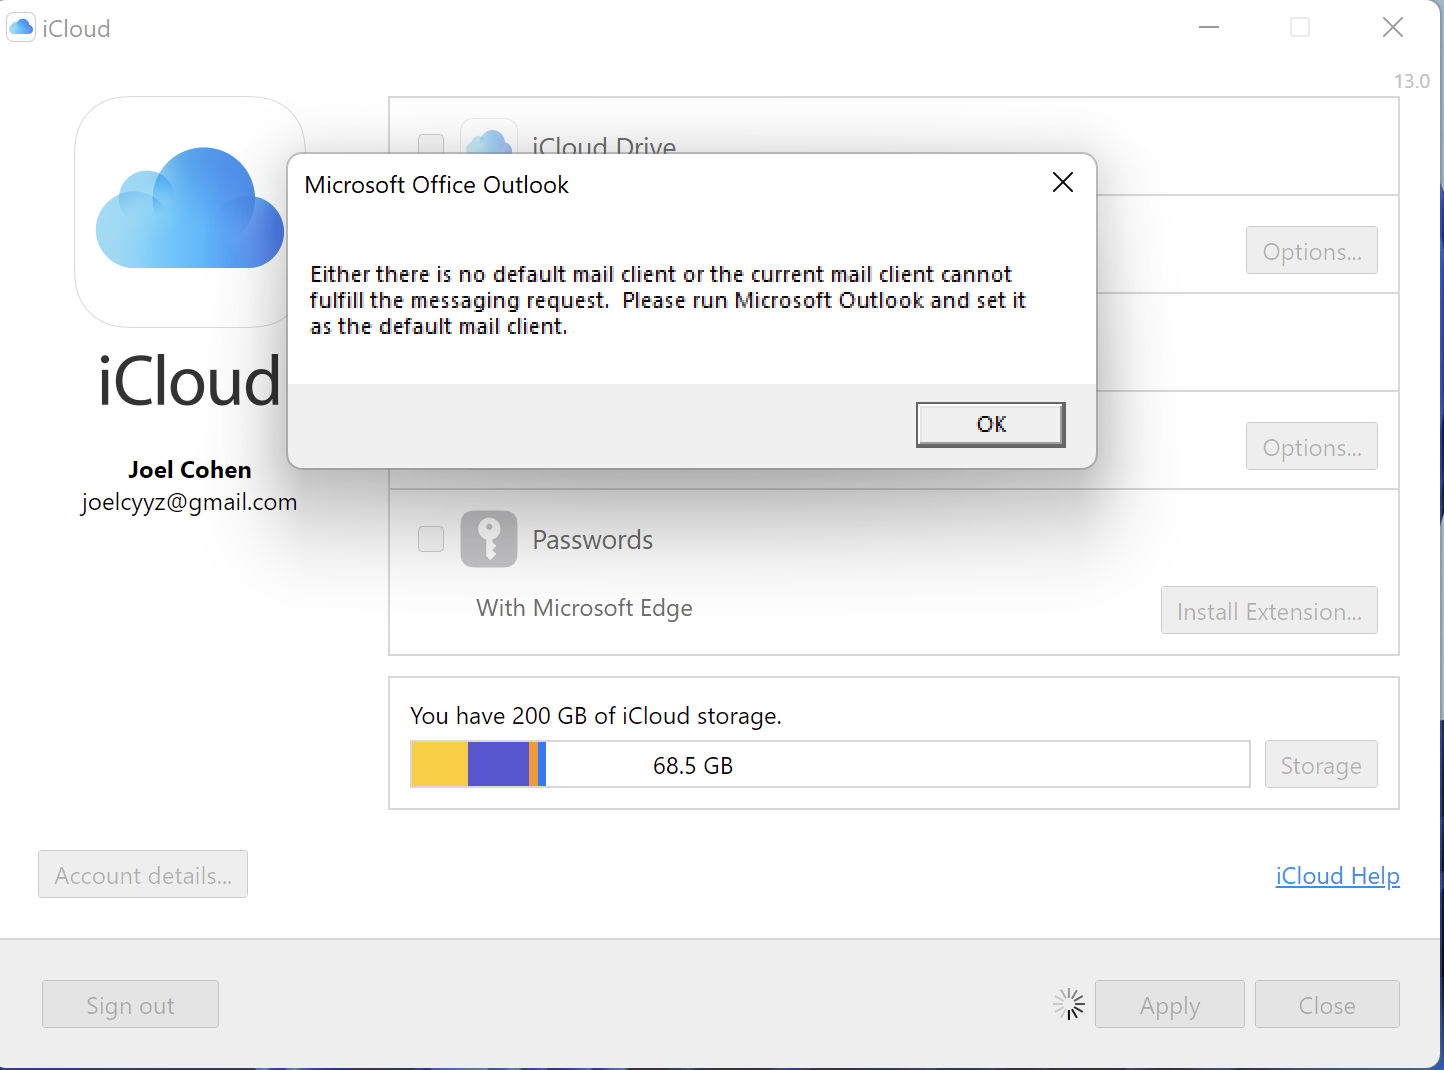Maximize the iCloud window

click(1300, 27)
